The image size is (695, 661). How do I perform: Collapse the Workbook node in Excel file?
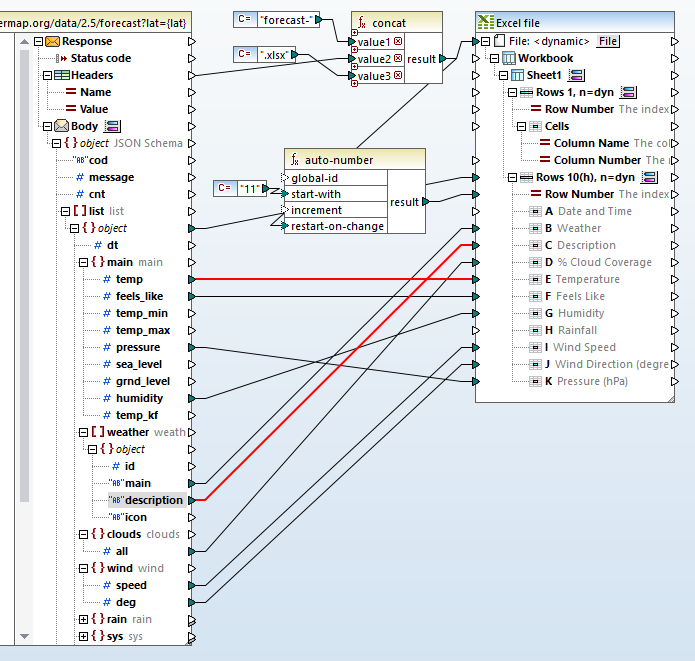[496, 58]
